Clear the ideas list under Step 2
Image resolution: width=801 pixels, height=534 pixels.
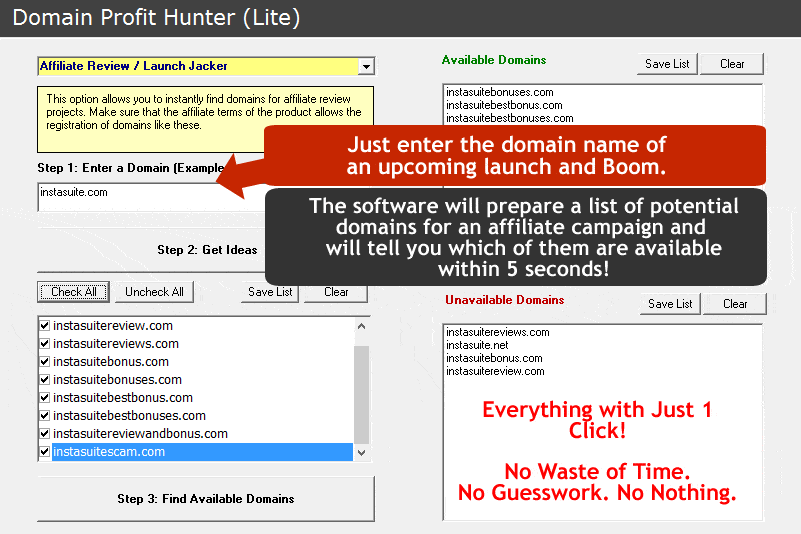coord(336,292)
